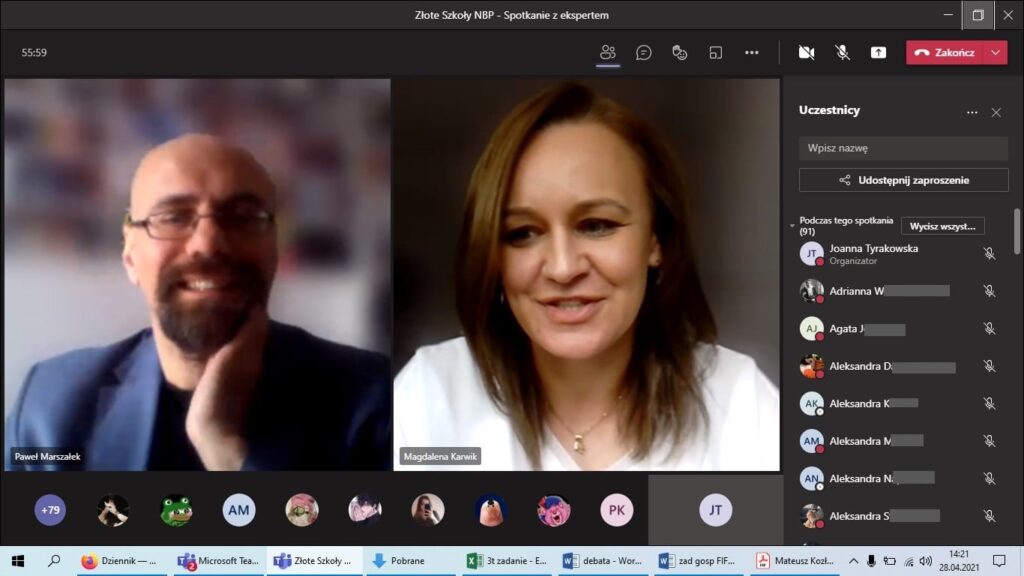This screenshot has width=1024, height=576.
Task: Toggle mute icon for Aleksandra N
Action: (989, 479)
